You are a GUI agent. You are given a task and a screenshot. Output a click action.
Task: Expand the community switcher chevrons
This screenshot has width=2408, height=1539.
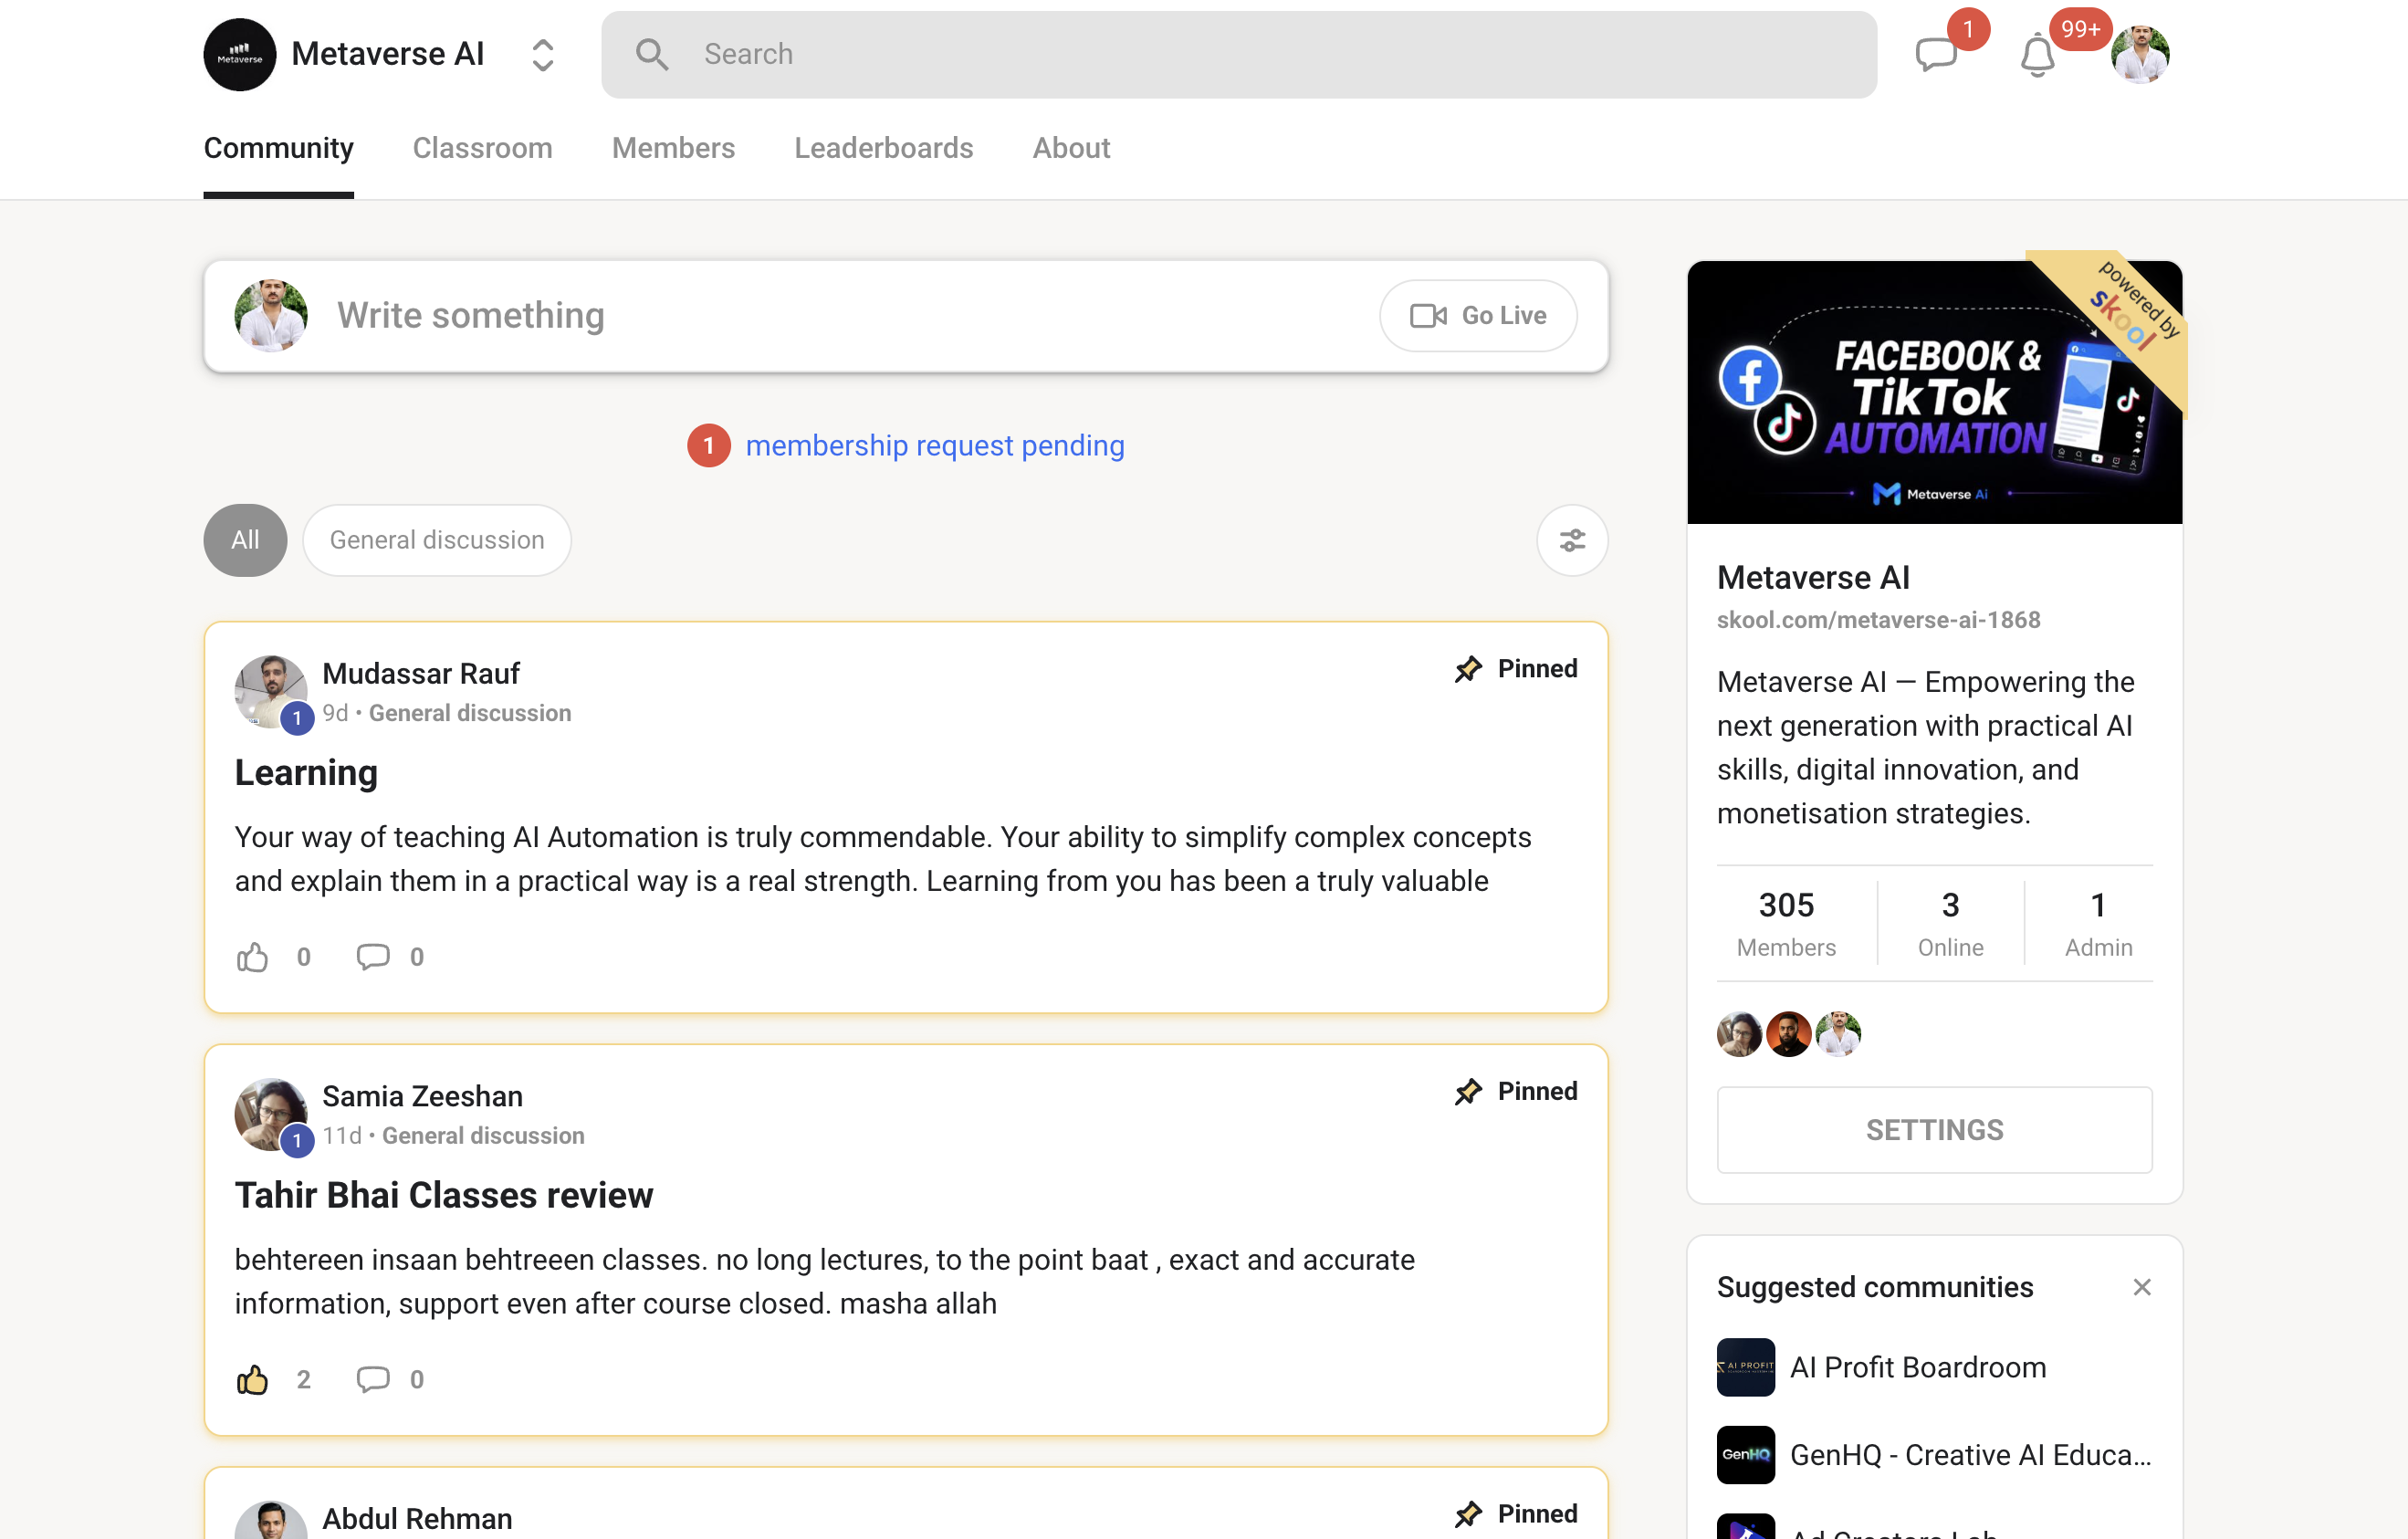point(542,55)
